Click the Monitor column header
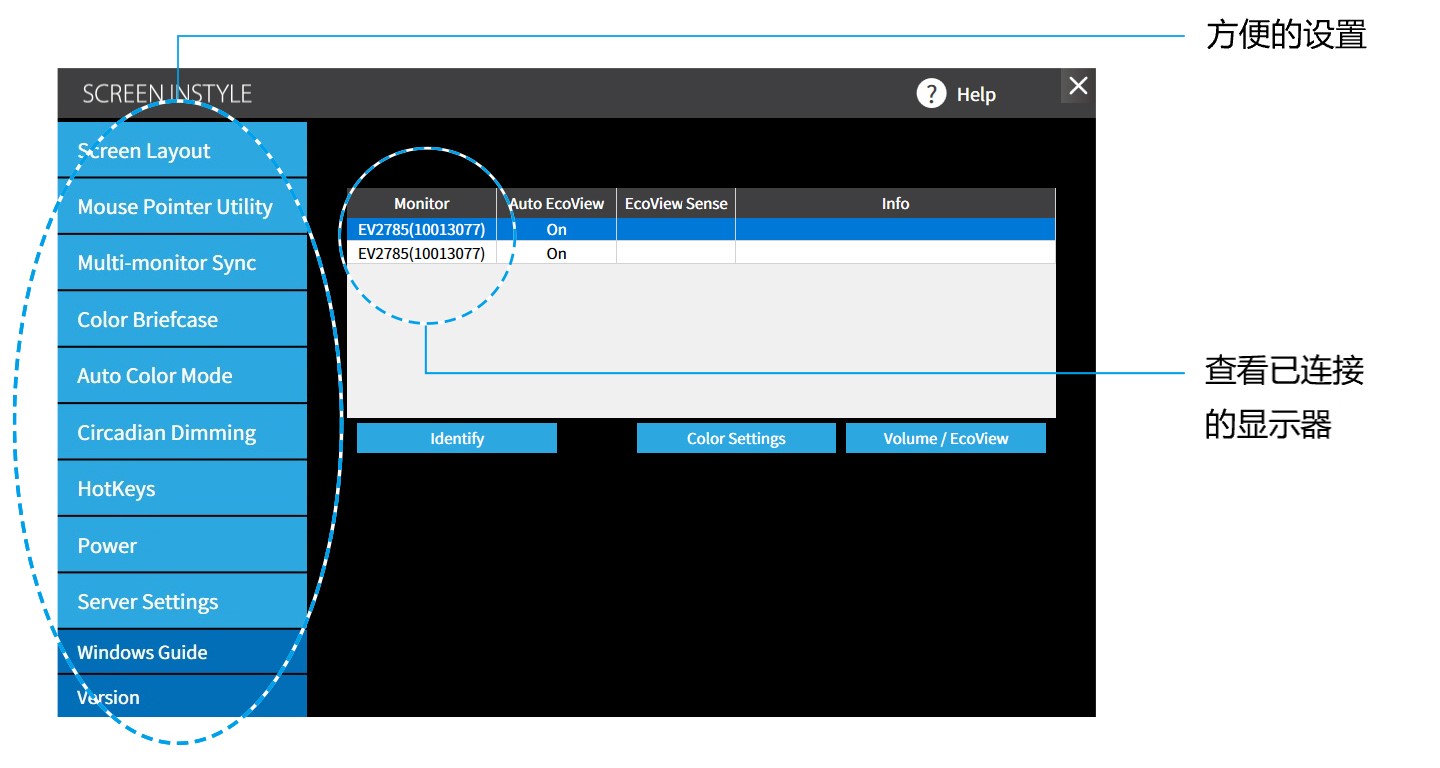This screenshot has width=1440, height=768. click(422, 203)
